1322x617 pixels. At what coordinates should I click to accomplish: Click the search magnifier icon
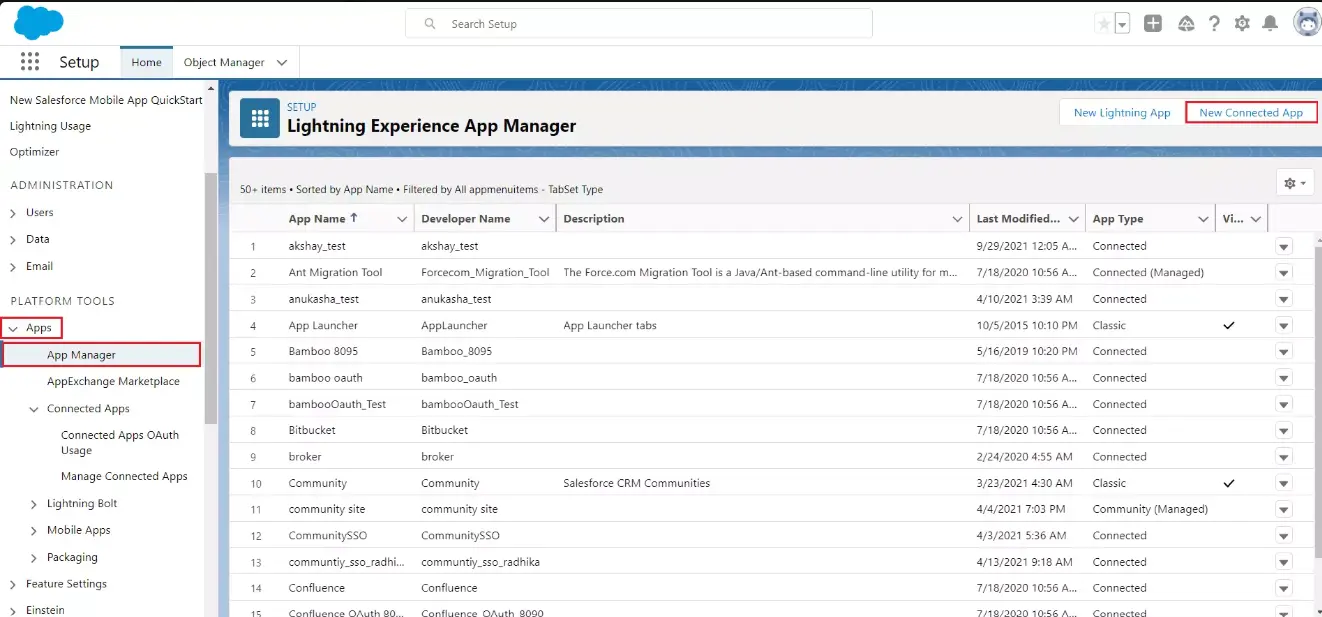click(x=430, y=24)
